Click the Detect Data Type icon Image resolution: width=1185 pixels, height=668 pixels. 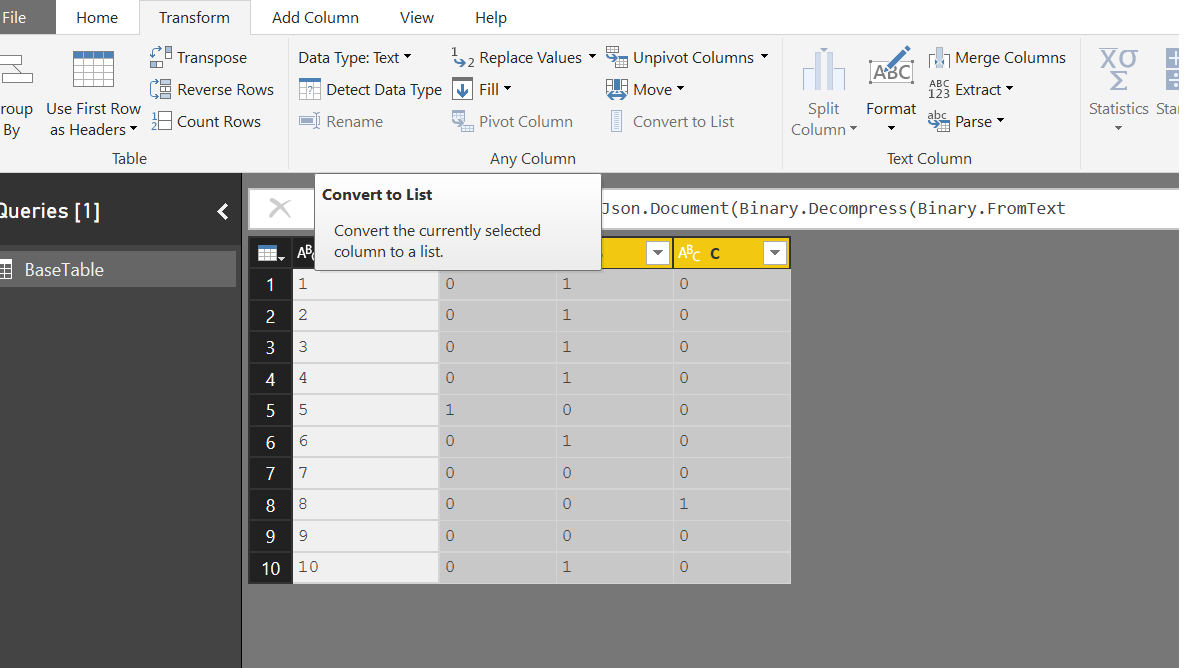pos(310,89)
